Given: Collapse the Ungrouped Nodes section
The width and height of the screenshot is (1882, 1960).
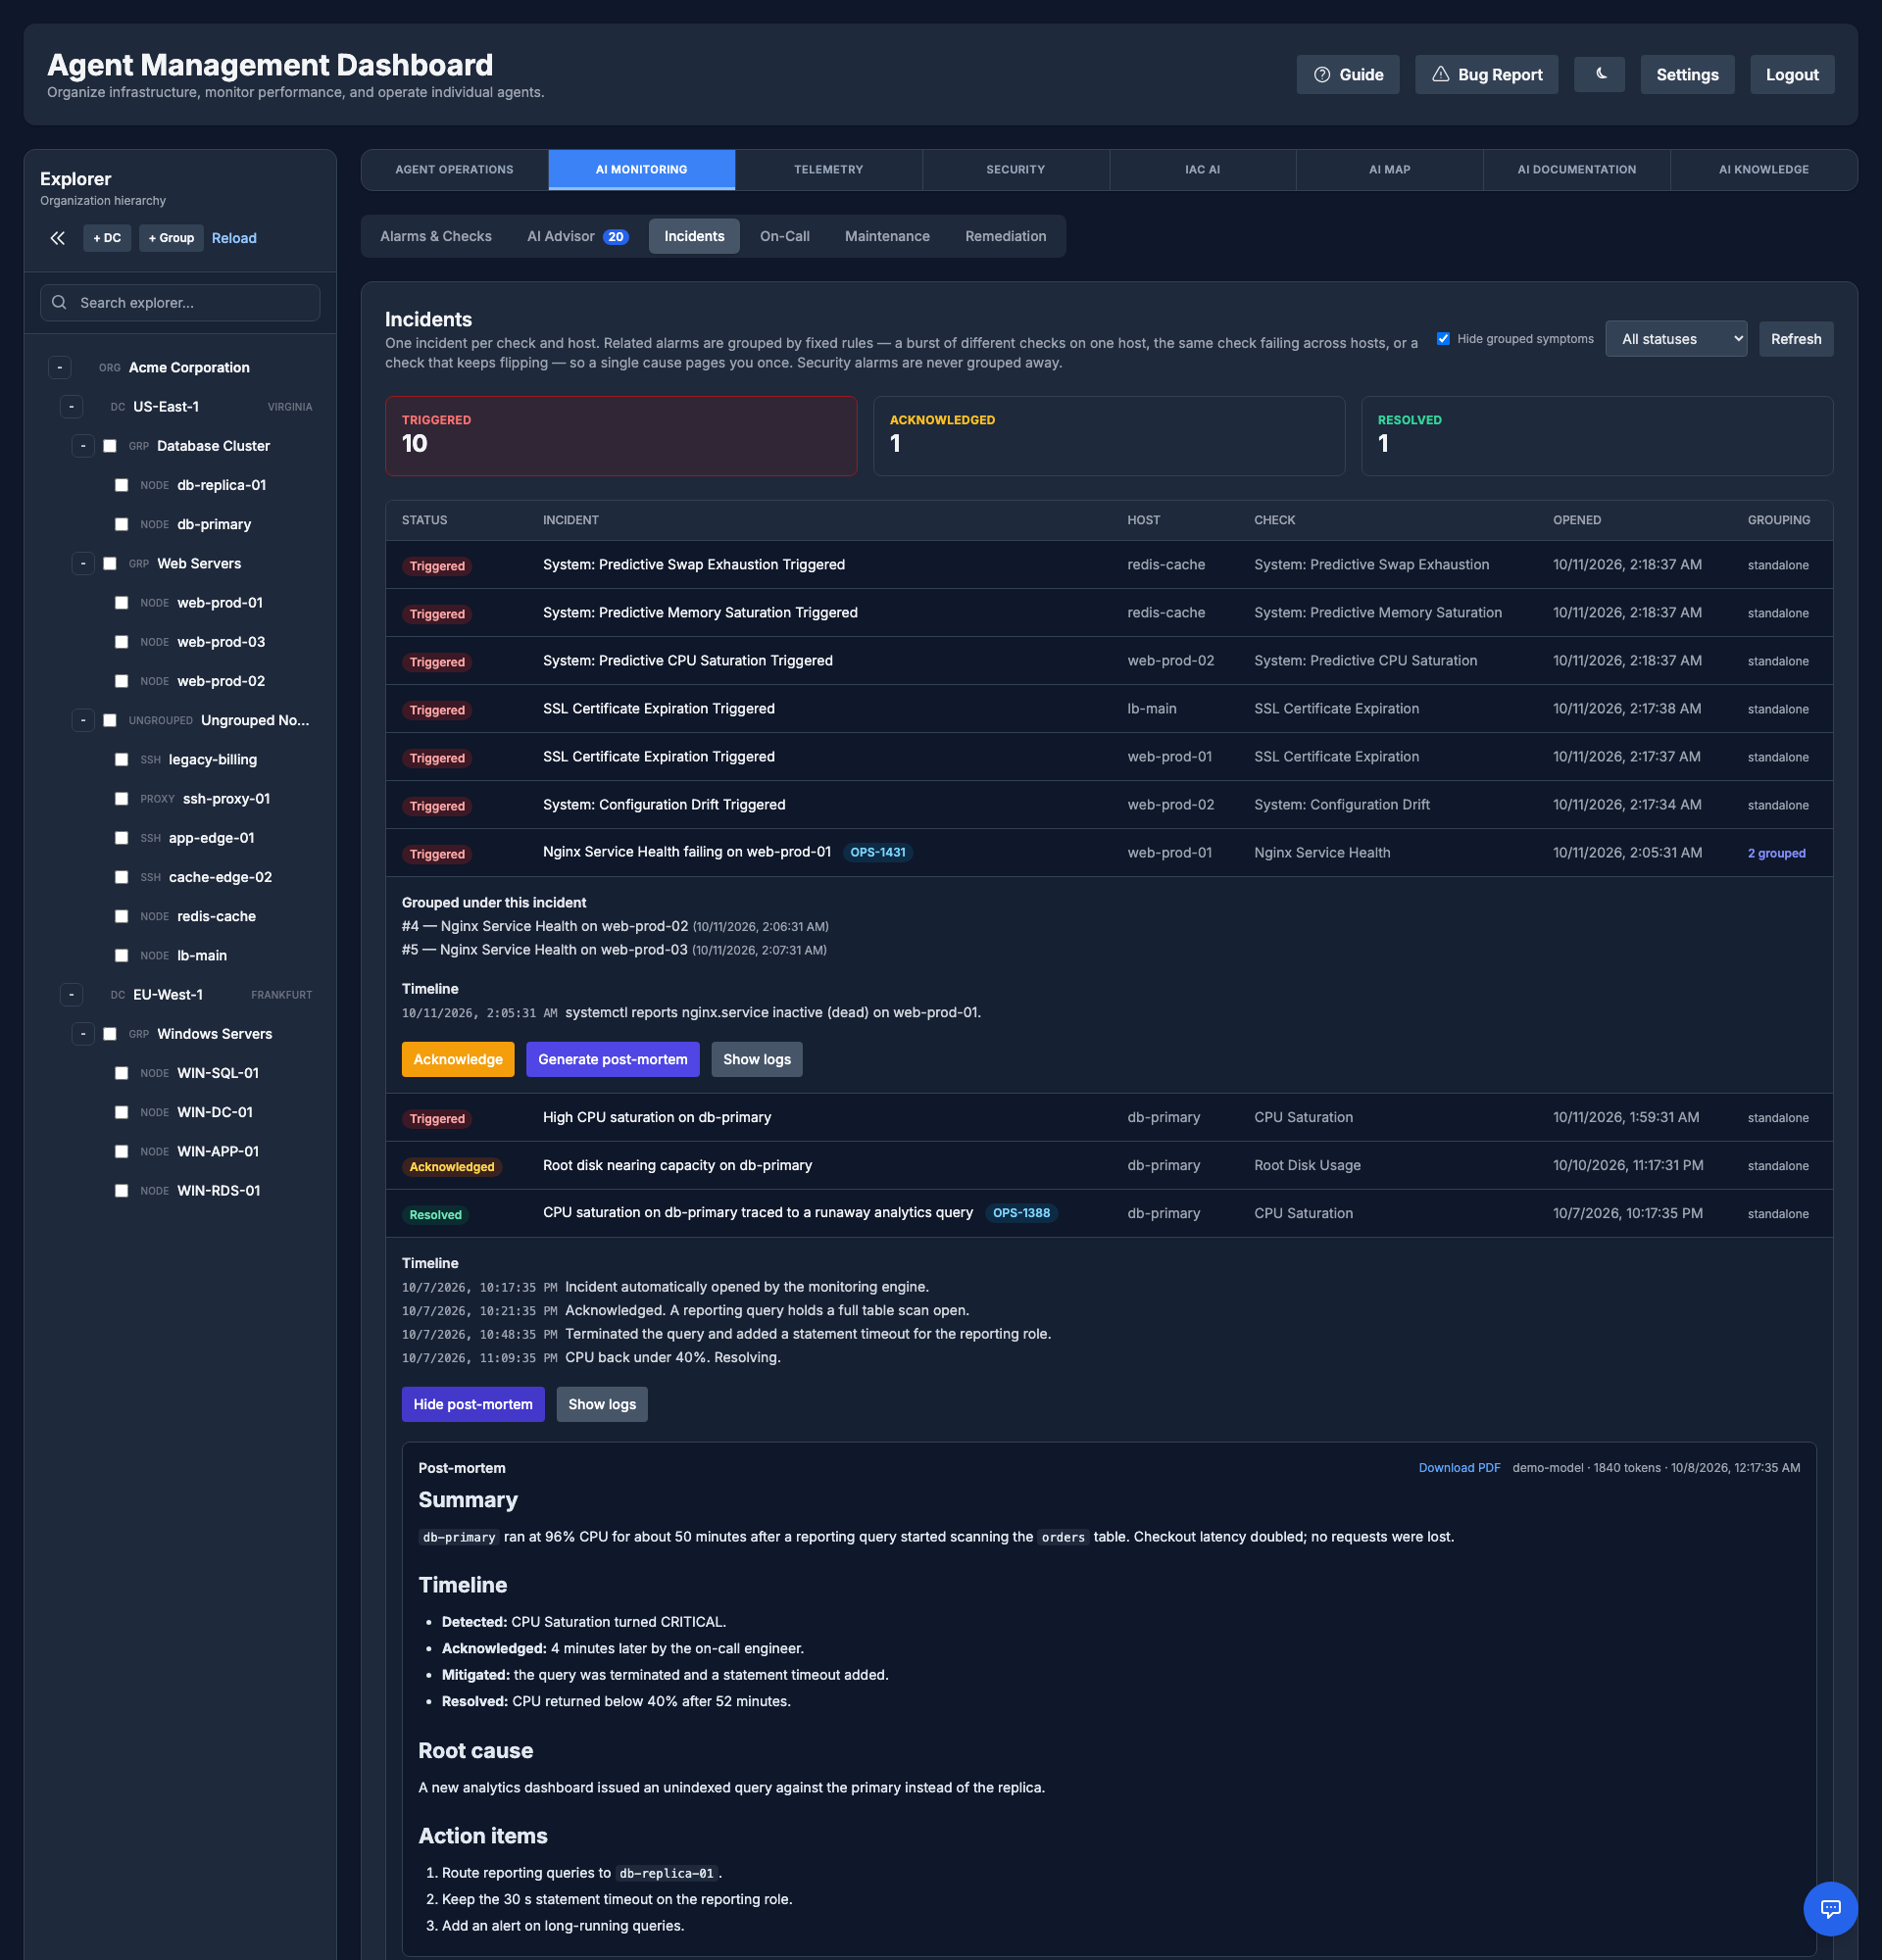Looking at the screenshot, I should point(83,720).
